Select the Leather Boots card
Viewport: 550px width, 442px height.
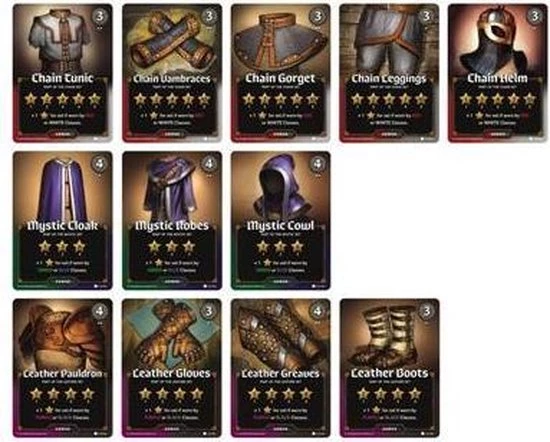[389, 368]
